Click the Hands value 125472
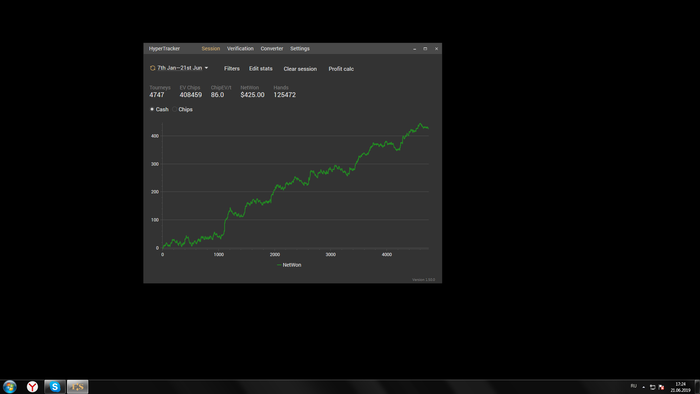The width and height of the screenshot is (700, 394). click(284, 95)
